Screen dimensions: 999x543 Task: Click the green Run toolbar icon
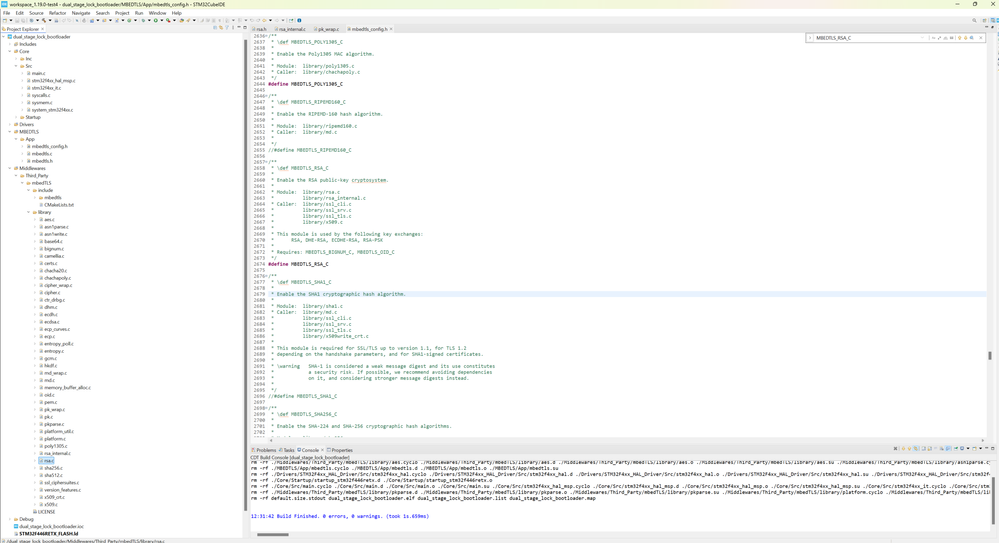(155, 20)
